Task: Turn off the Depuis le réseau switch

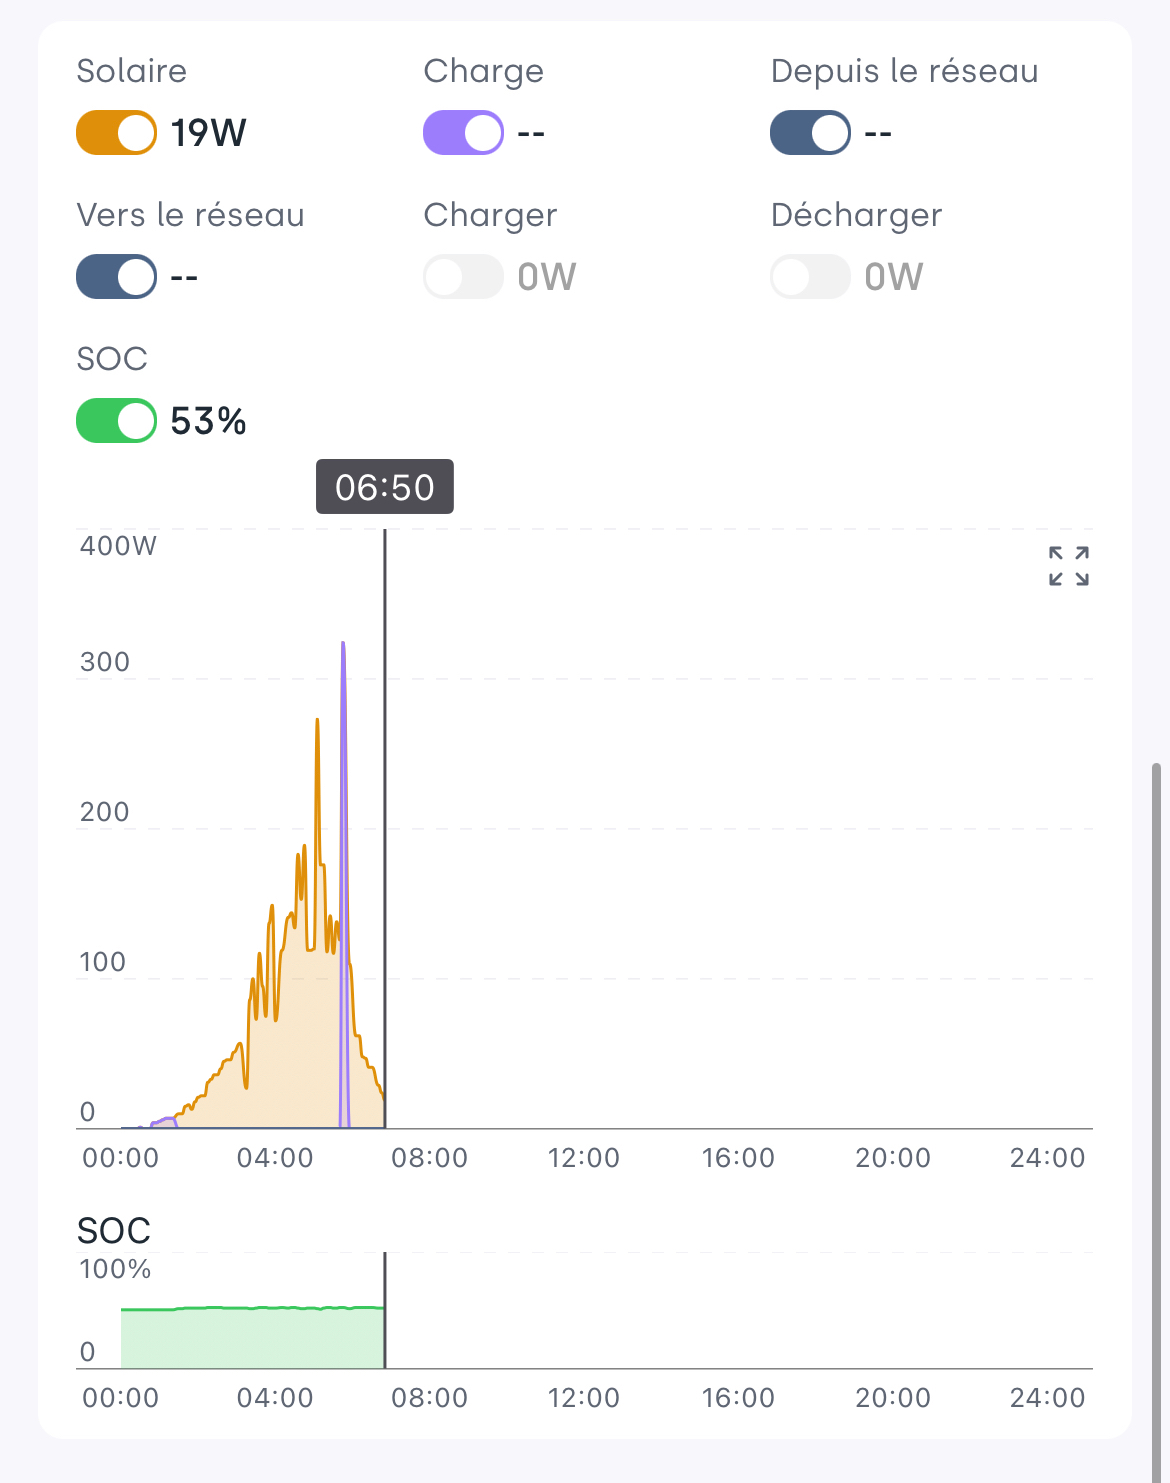Action: coord(810,133)
